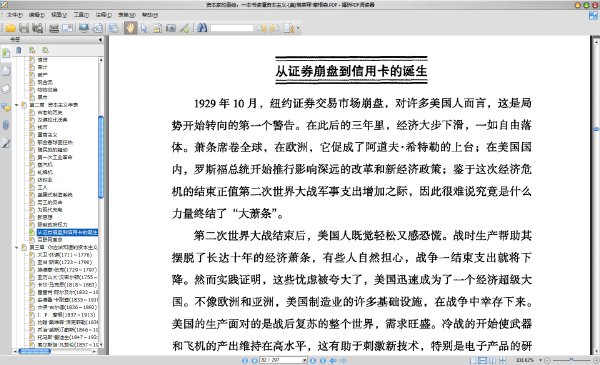Open the Signatures pen sidebar icon
Viewport: 600px width, 365px height.
(x=6, y=143)
